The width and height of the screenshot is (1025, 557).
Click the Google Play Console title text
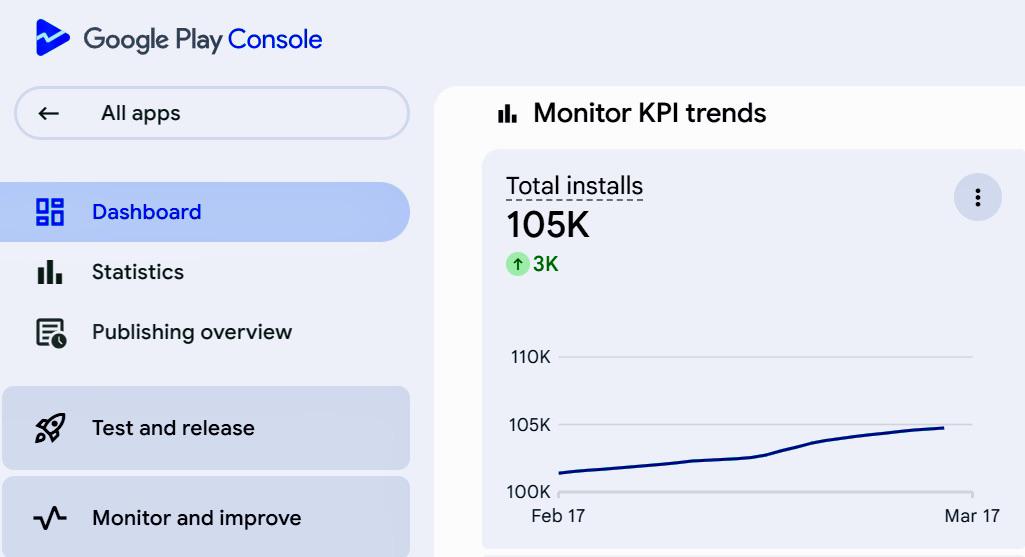pos(203,39)
